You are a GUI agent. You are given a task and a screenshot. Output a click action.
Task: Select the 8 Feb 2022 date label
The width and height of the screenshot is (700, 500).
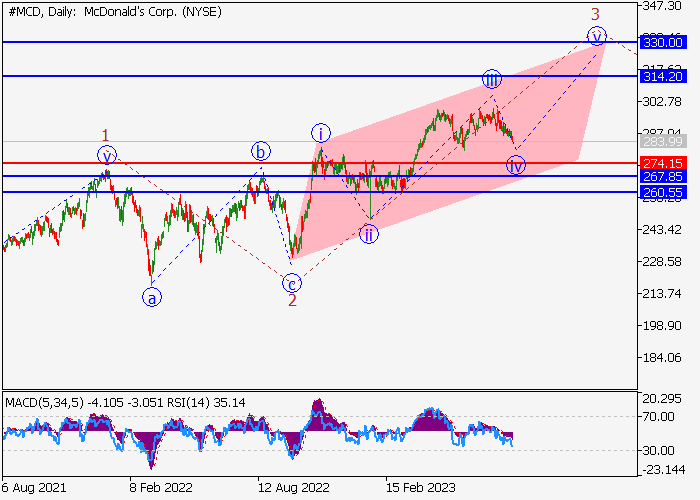tap(161, 487)
